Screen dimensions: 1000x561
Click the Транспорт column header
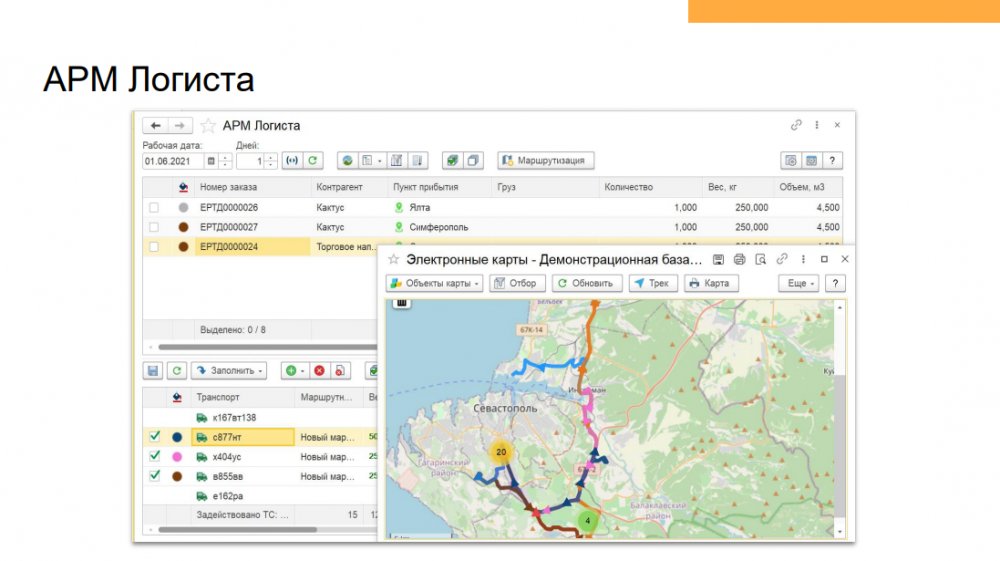217,397
